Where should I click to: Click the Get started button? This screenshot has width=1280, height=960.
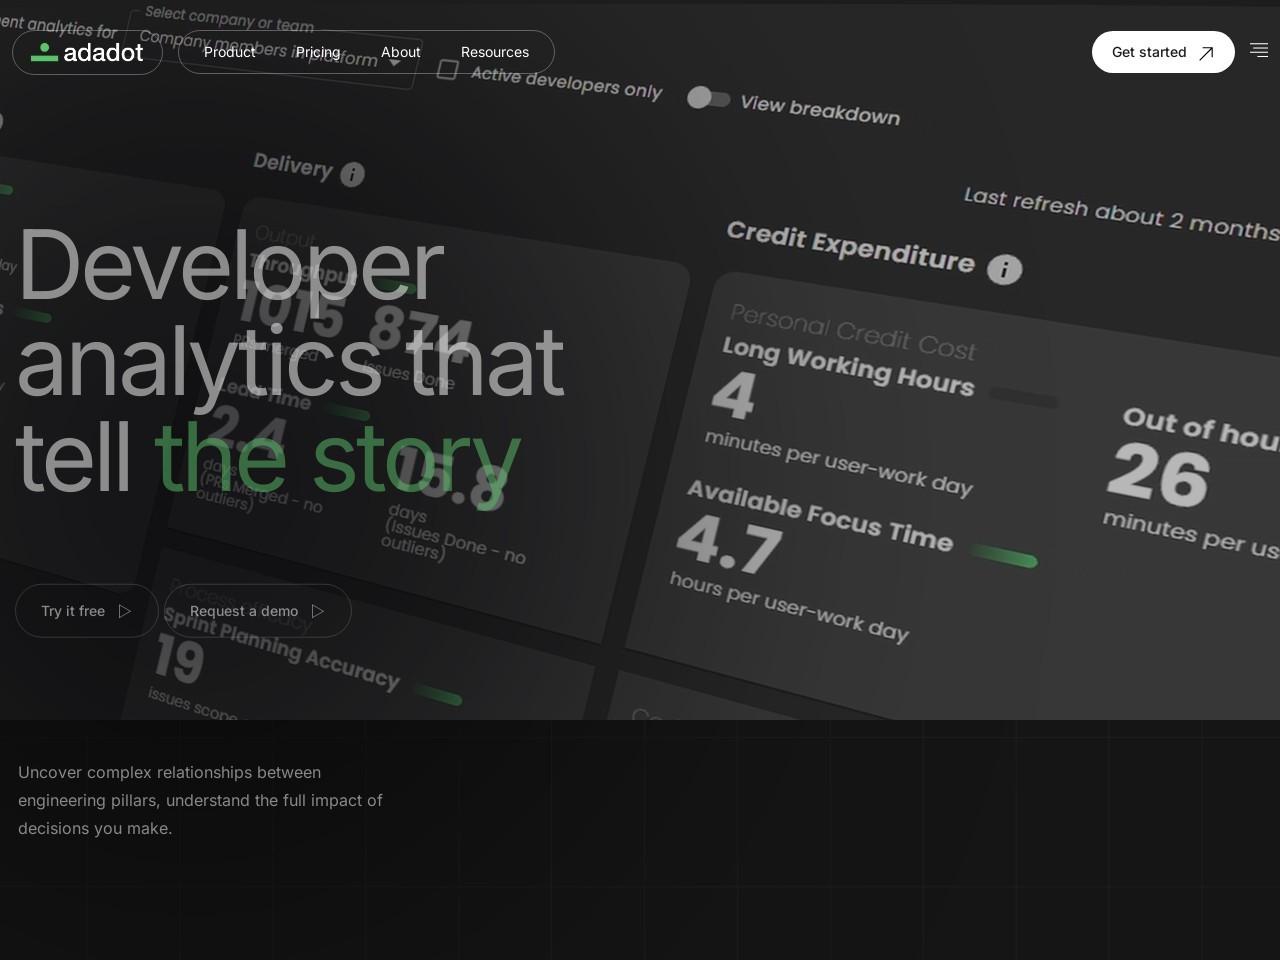[x=1163, y=52]
